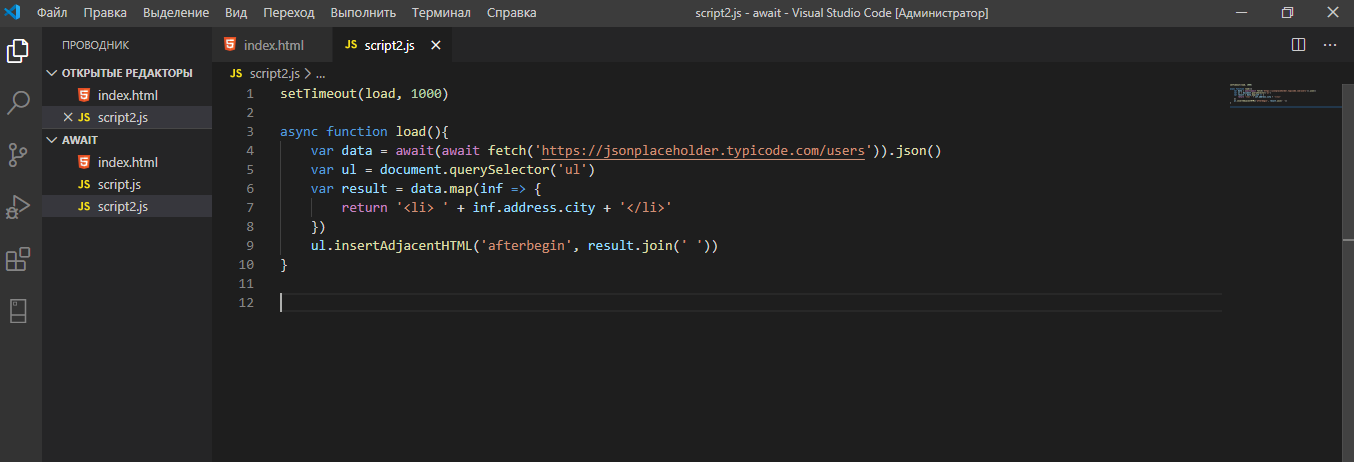This screenshot has height=462, width=1354.
Task: Click JS icon in the breadcrumb
Action: 236,74
